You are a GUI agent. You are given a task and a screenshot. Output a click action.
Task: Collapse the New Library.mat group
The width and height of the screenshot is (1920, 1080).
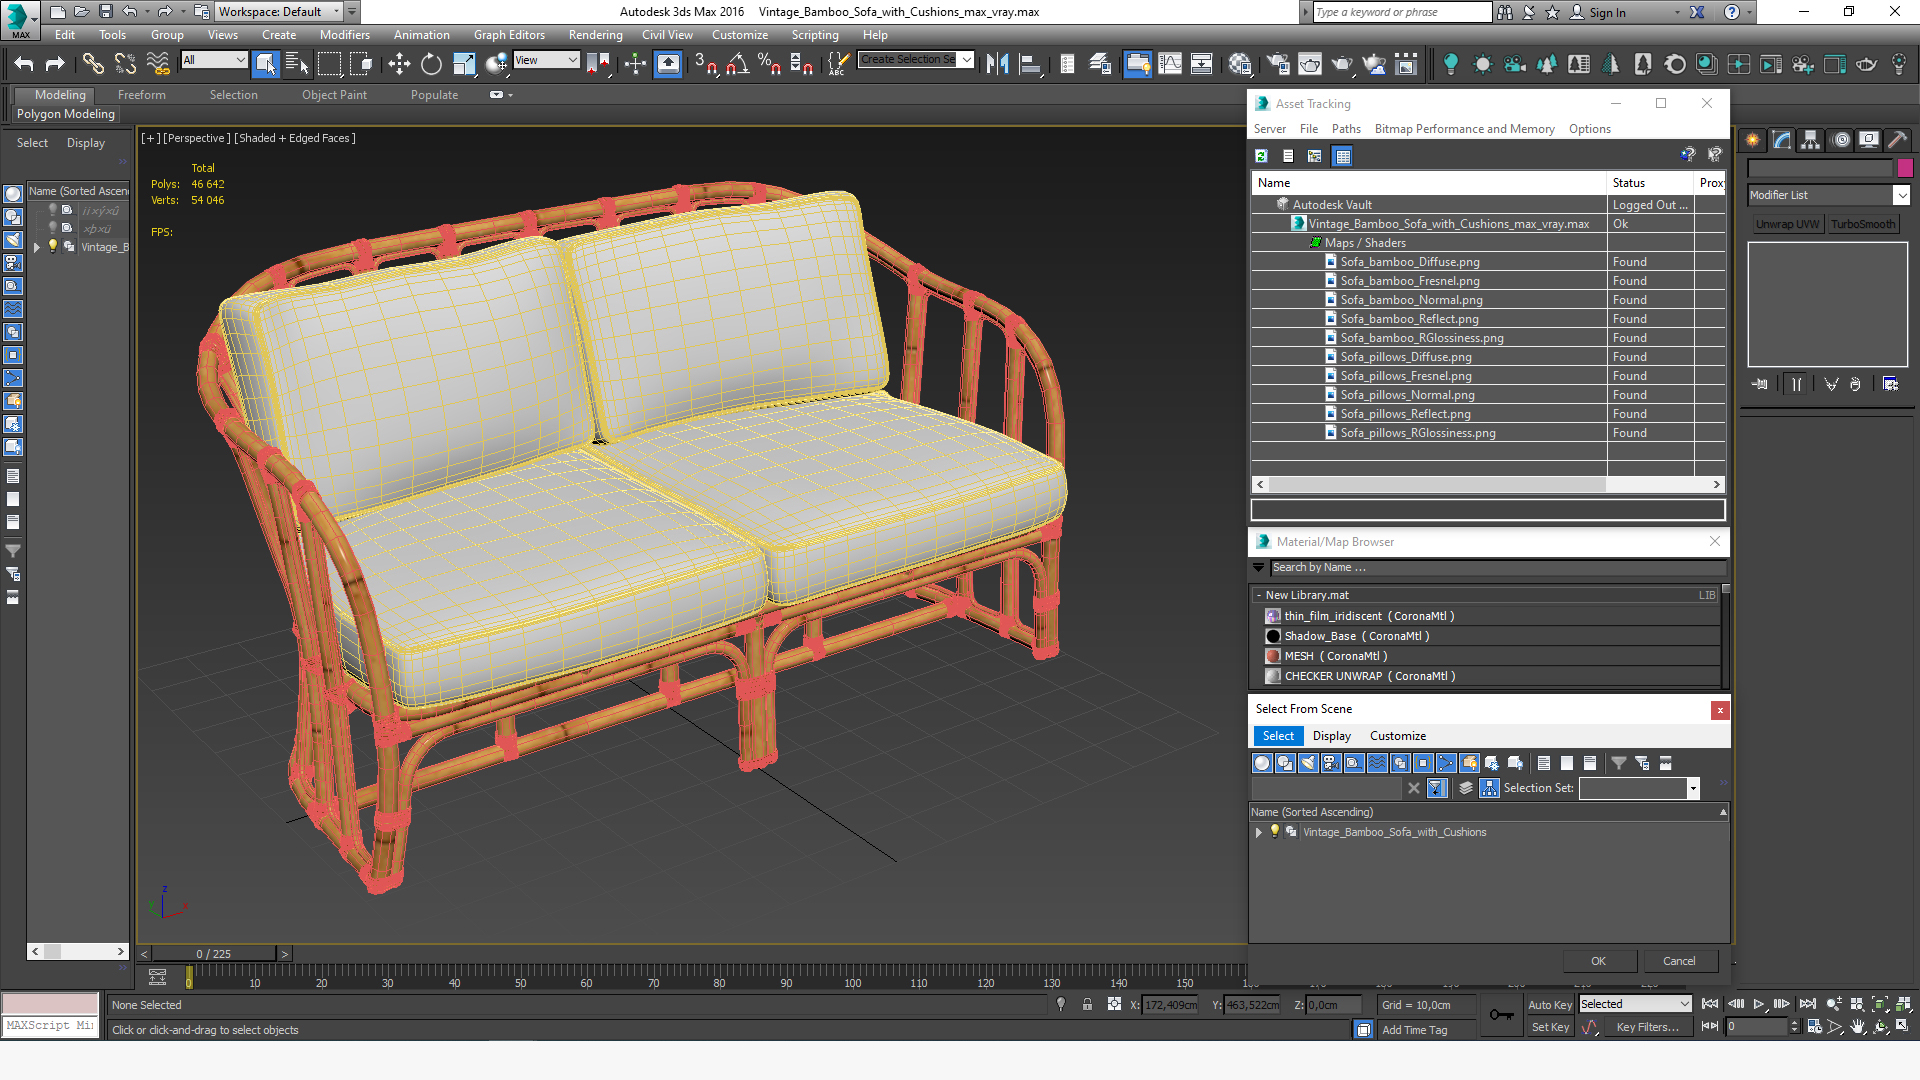click(1258, 595)
